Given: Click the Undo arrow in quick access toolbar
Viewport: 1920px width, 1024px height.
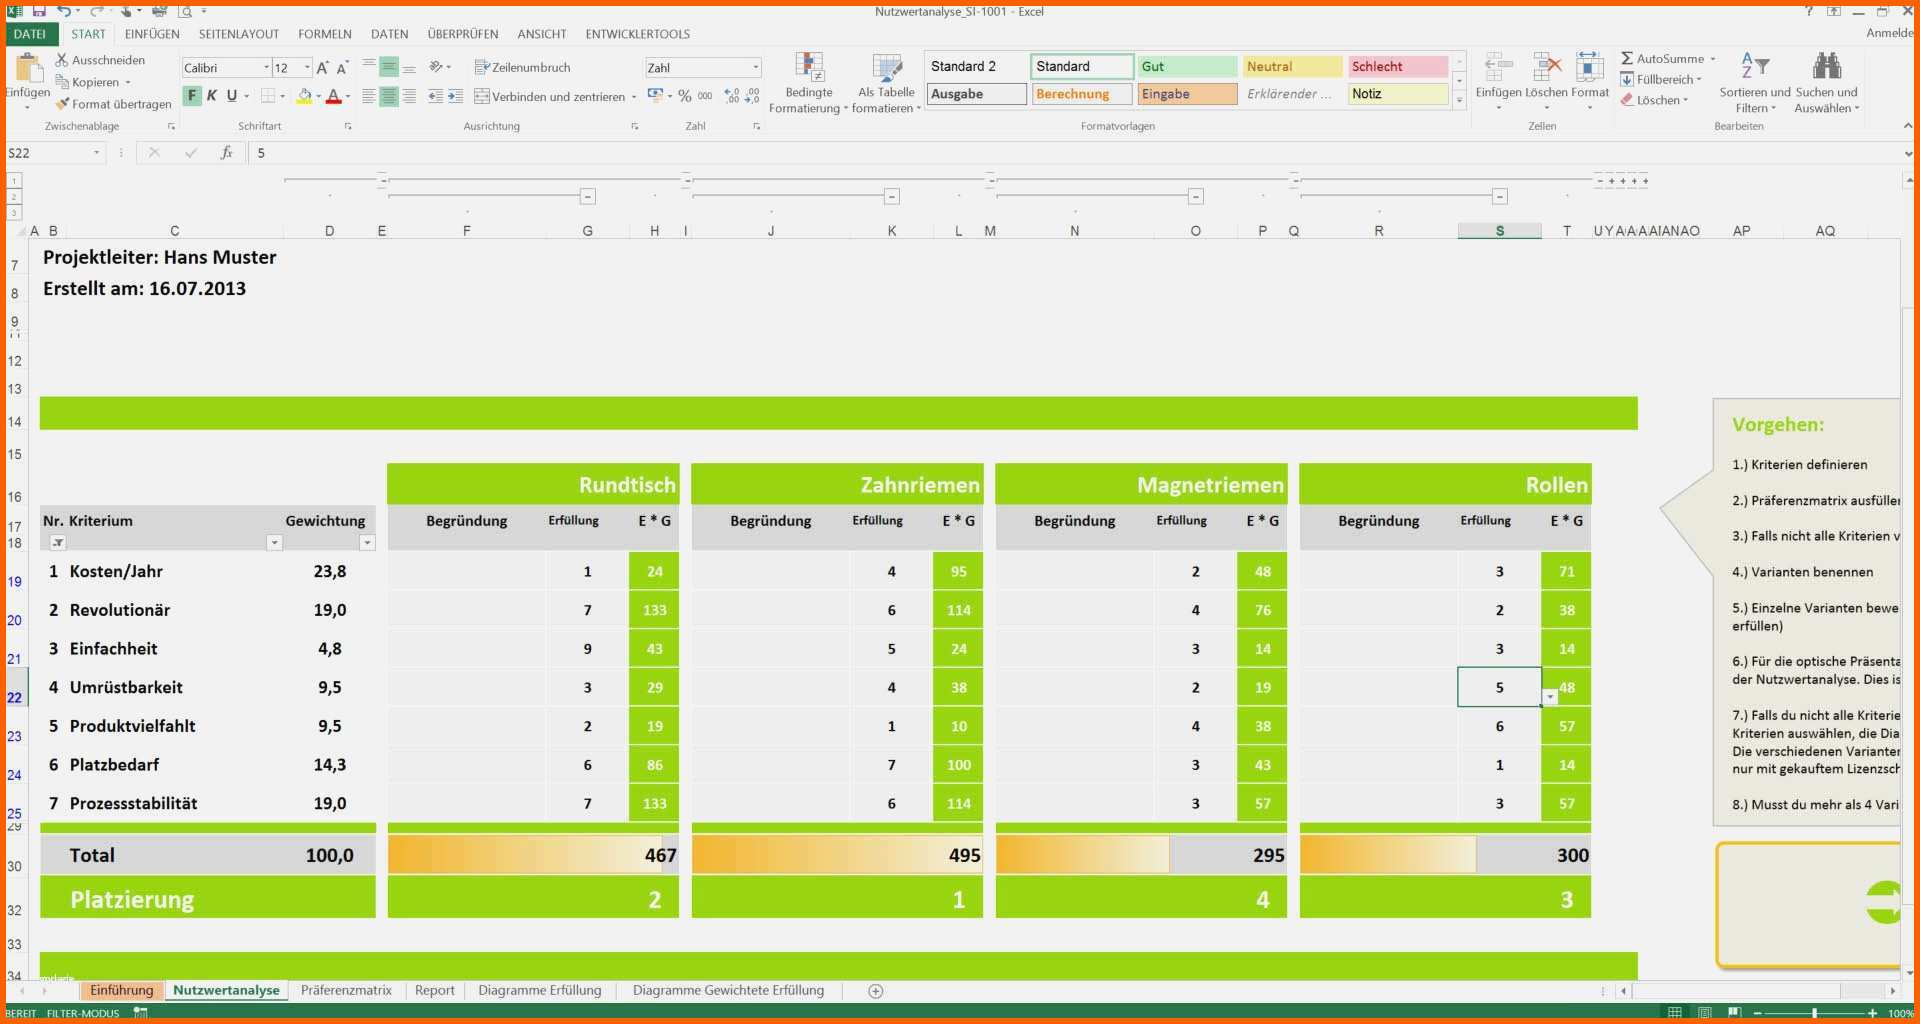Looking at the screenshot, I should point(64,11).
